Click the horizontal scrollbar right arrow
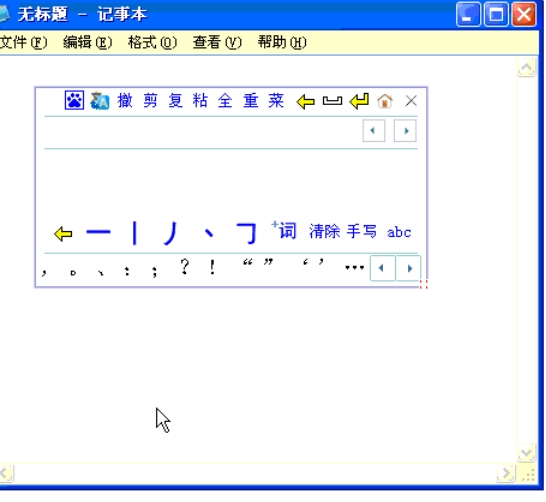Screen dimensions: 546x502 tap(506, 473)
